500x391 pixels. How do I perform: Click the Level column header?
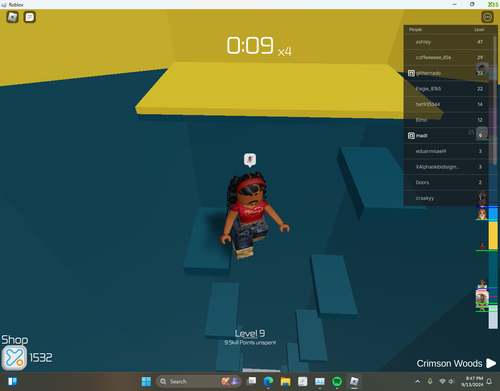point(479,30)
